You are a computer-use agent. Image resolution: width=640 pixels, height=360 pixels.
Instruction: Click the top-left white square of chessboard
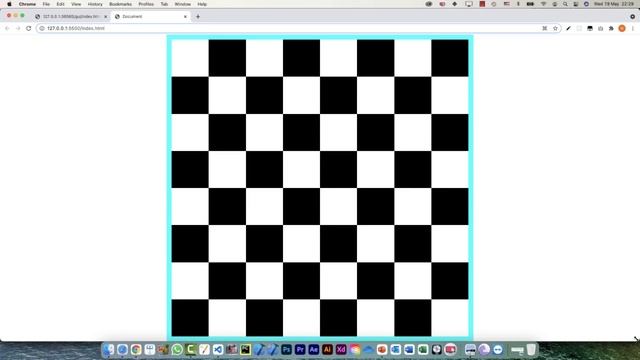190,58
